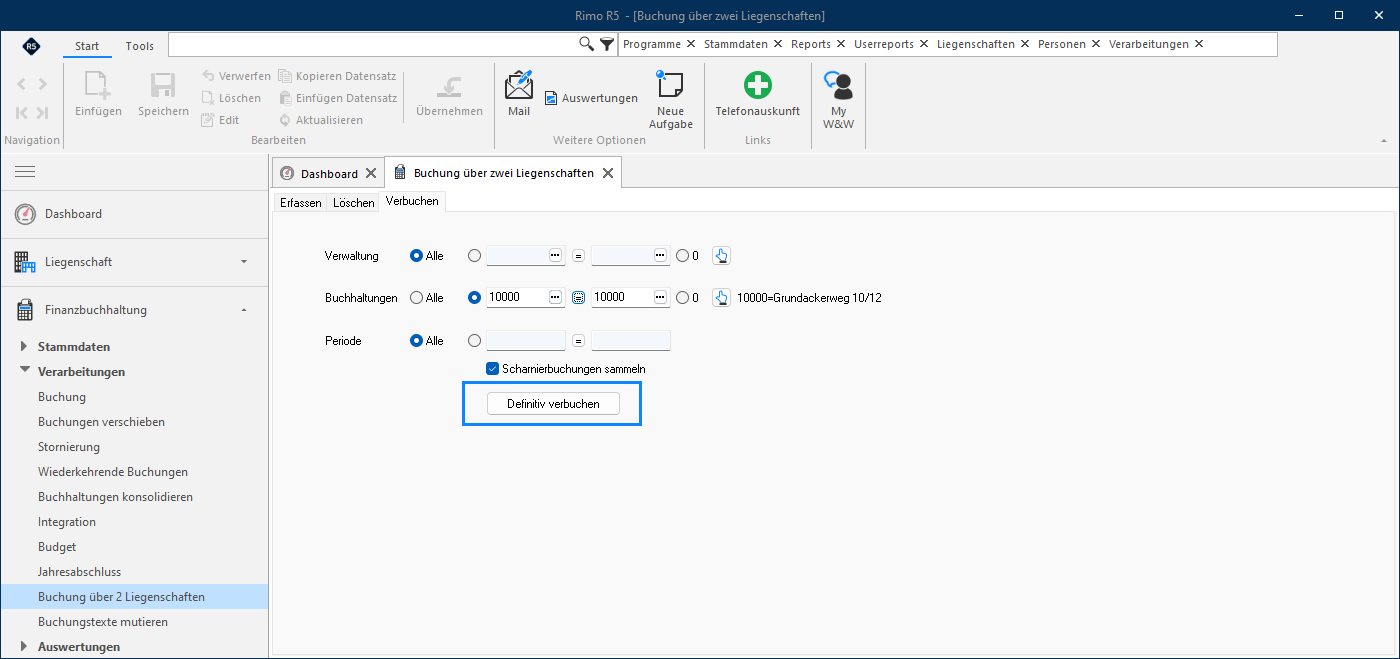Click the first Periode input field
This screenshot has width=1400, height=659.
click(526, 341)
